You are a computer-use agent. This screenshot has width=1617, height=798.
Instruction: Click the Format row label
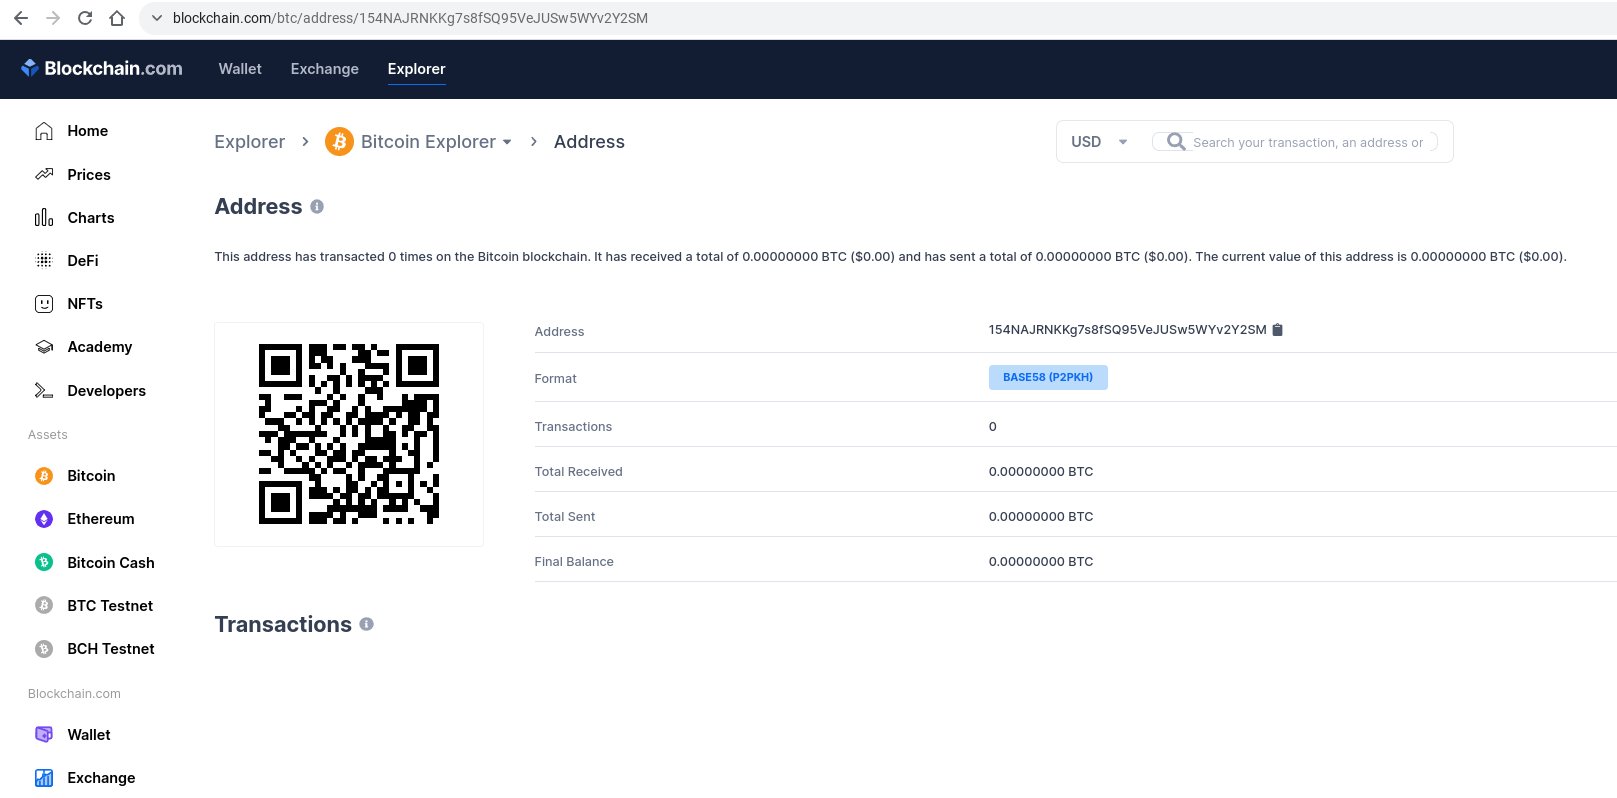(555, 379)
